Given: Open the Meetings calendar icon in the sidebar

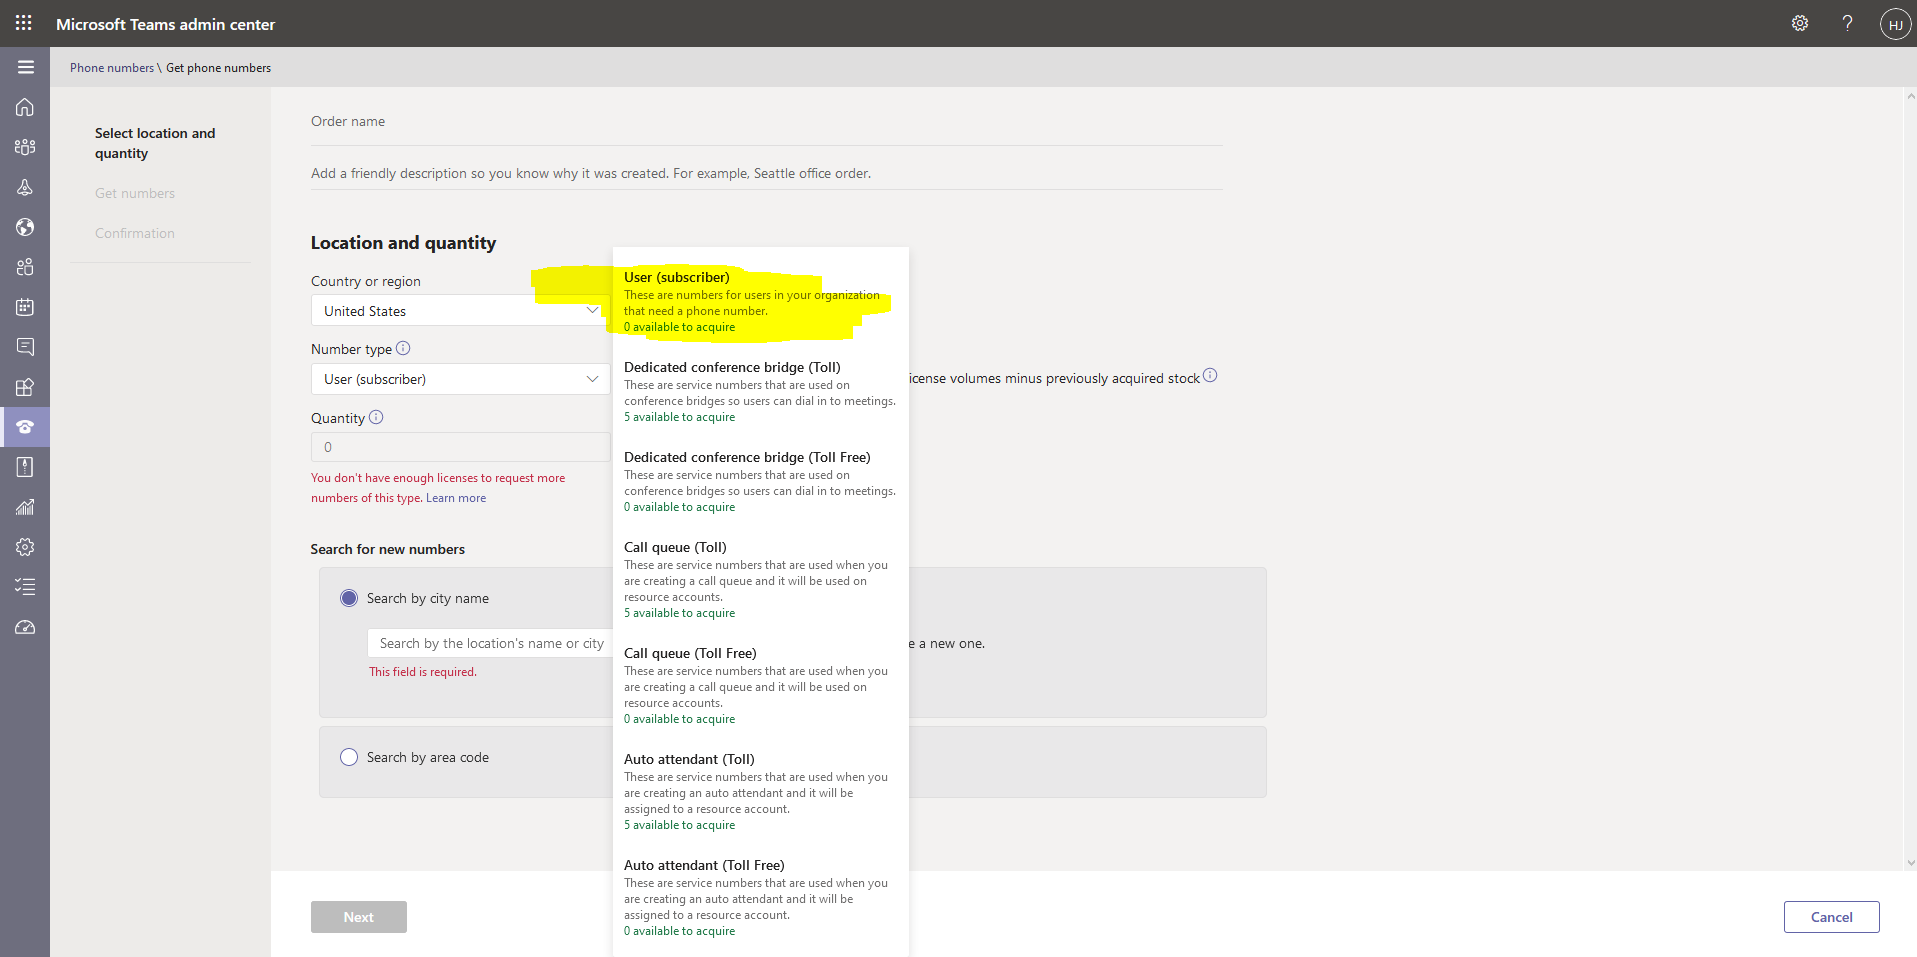Looking at the screenshot, I should click(25, 307).
